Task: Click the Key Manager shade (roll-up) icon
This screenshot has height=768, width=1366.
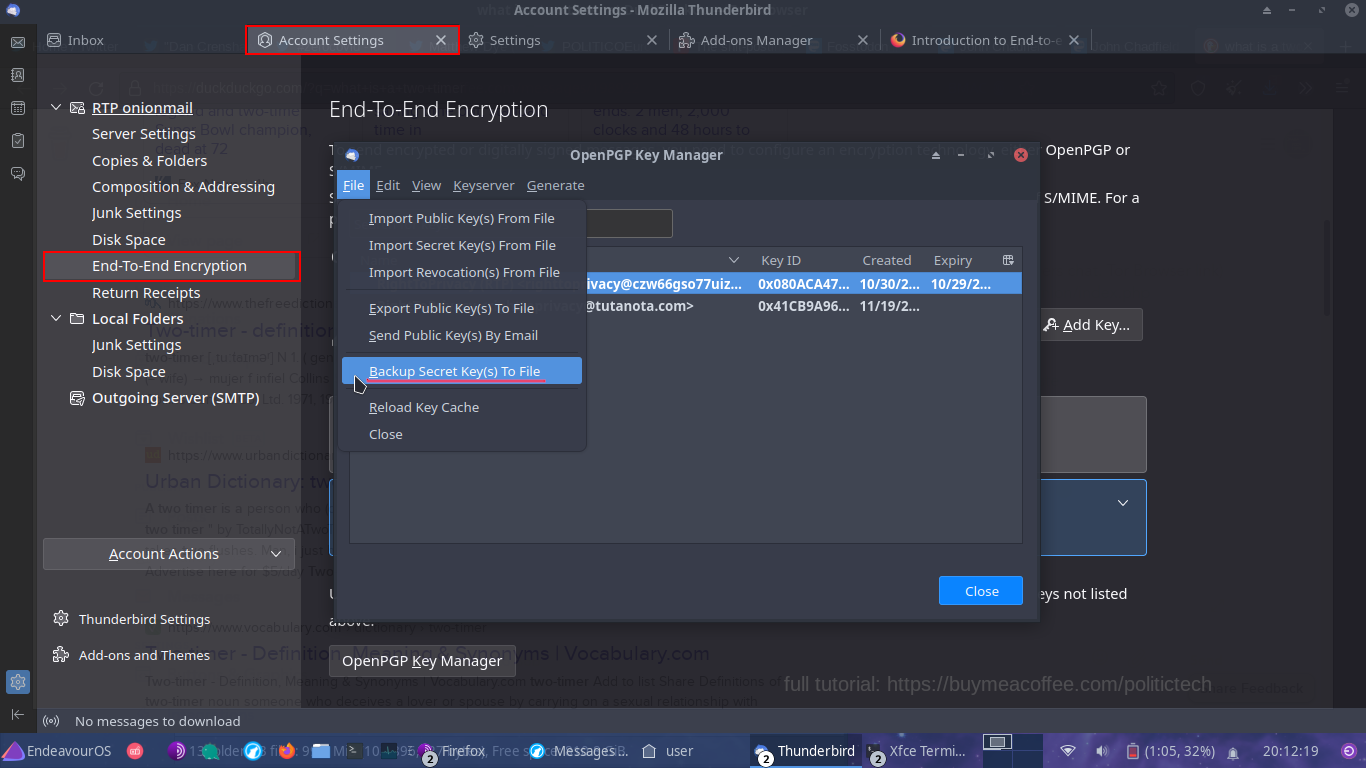Action: [x=936, y=155]
